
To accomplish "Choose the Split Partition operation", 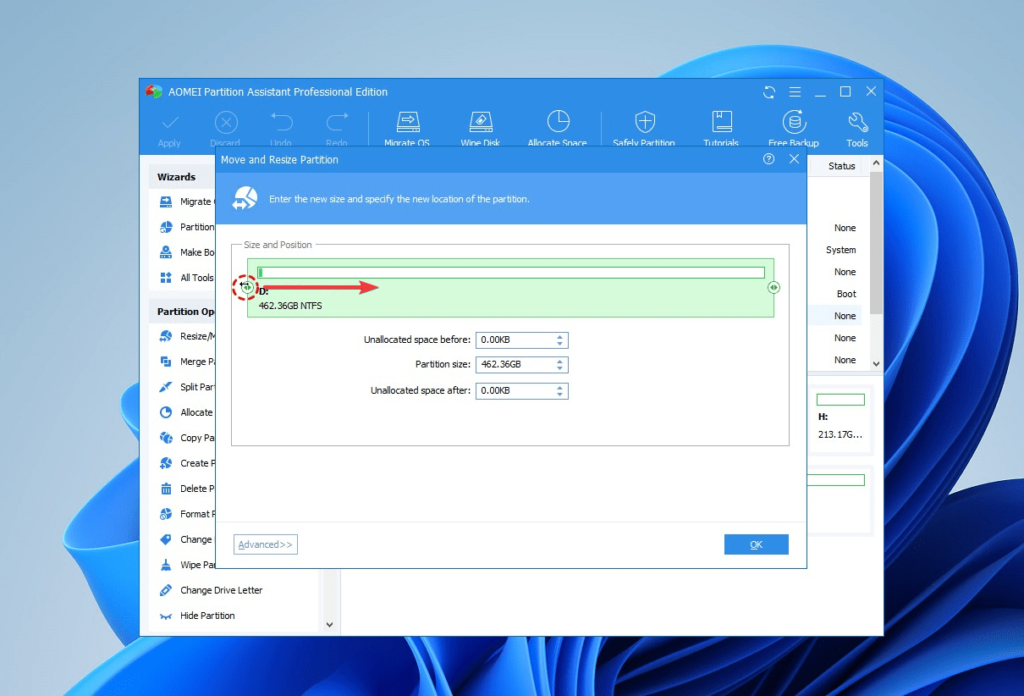I will click(192, 387).
